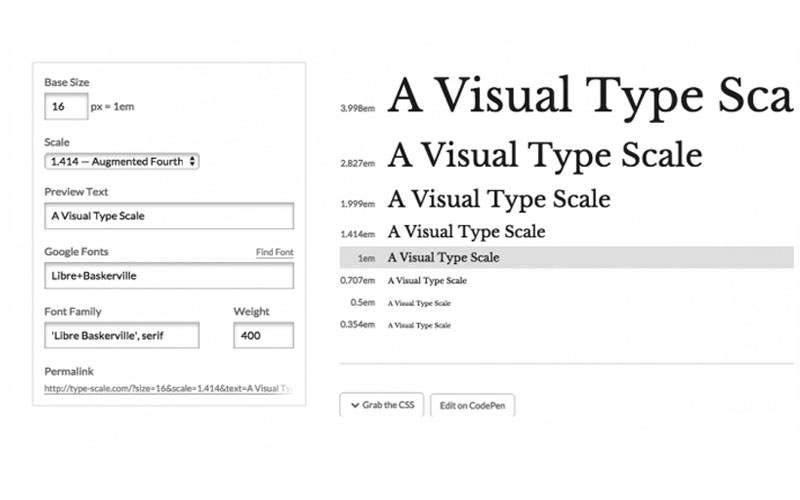Expand the Grab the CSS button
This screenshot has width=800, height=500.
(382, 405)
